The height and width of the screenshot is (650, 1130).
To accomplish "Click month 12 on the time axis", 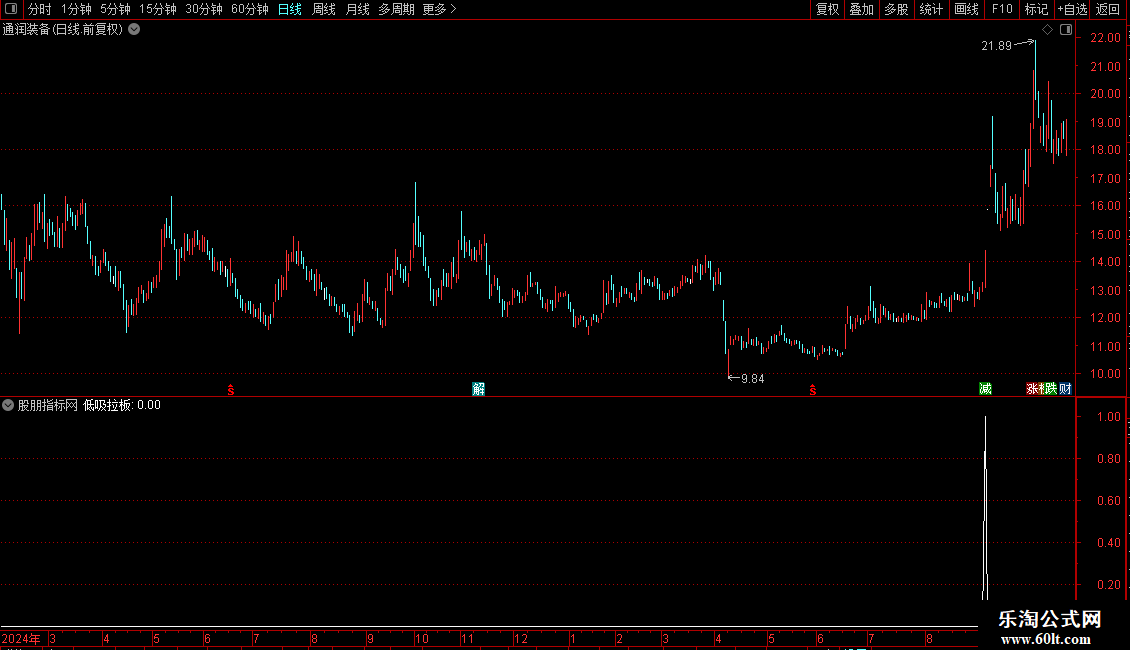I will (521, 638).
